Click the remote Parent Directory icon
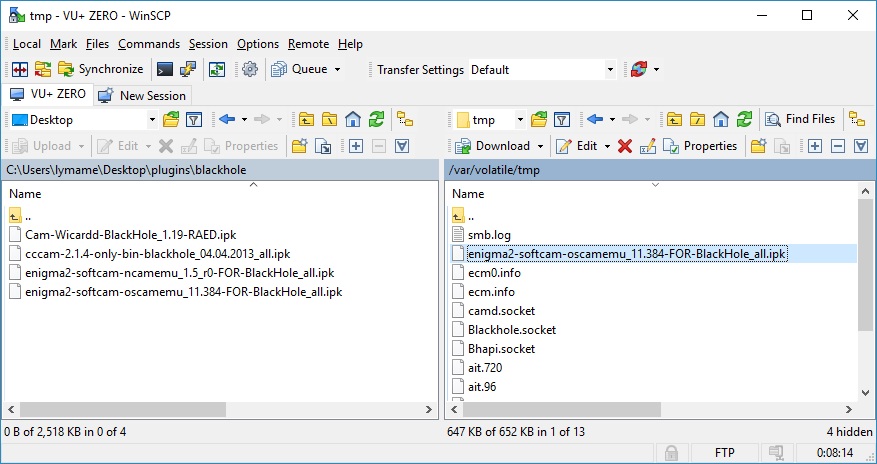The image size is (877, 464). pyautogui.click(x=674, y=119)
